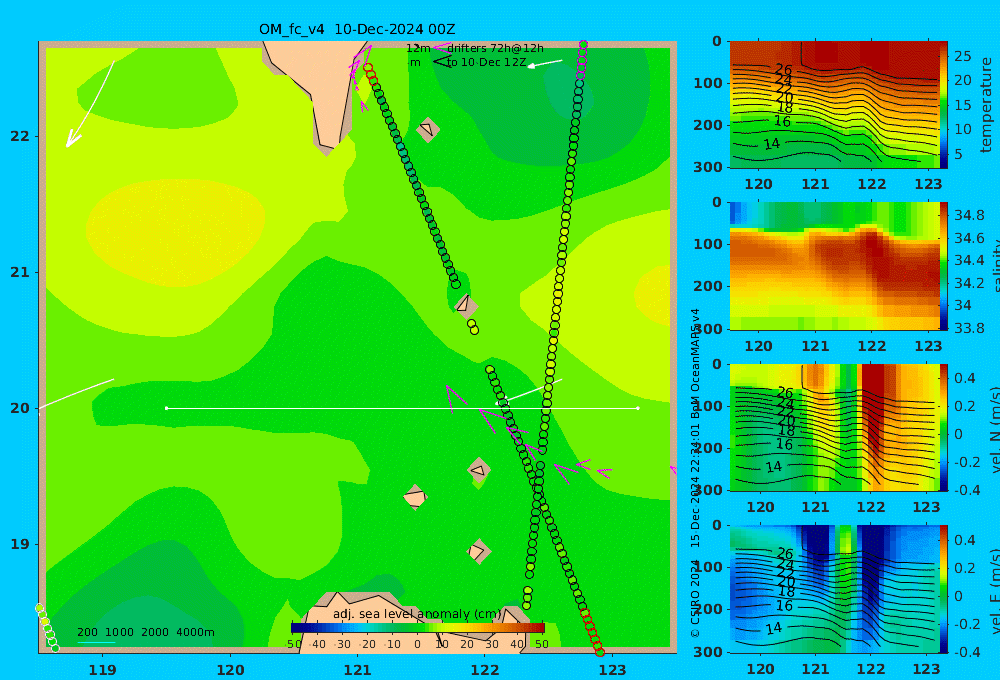The image size is (1000, 680).
Task: Open the temperature section panel
Action: point(835,105)
